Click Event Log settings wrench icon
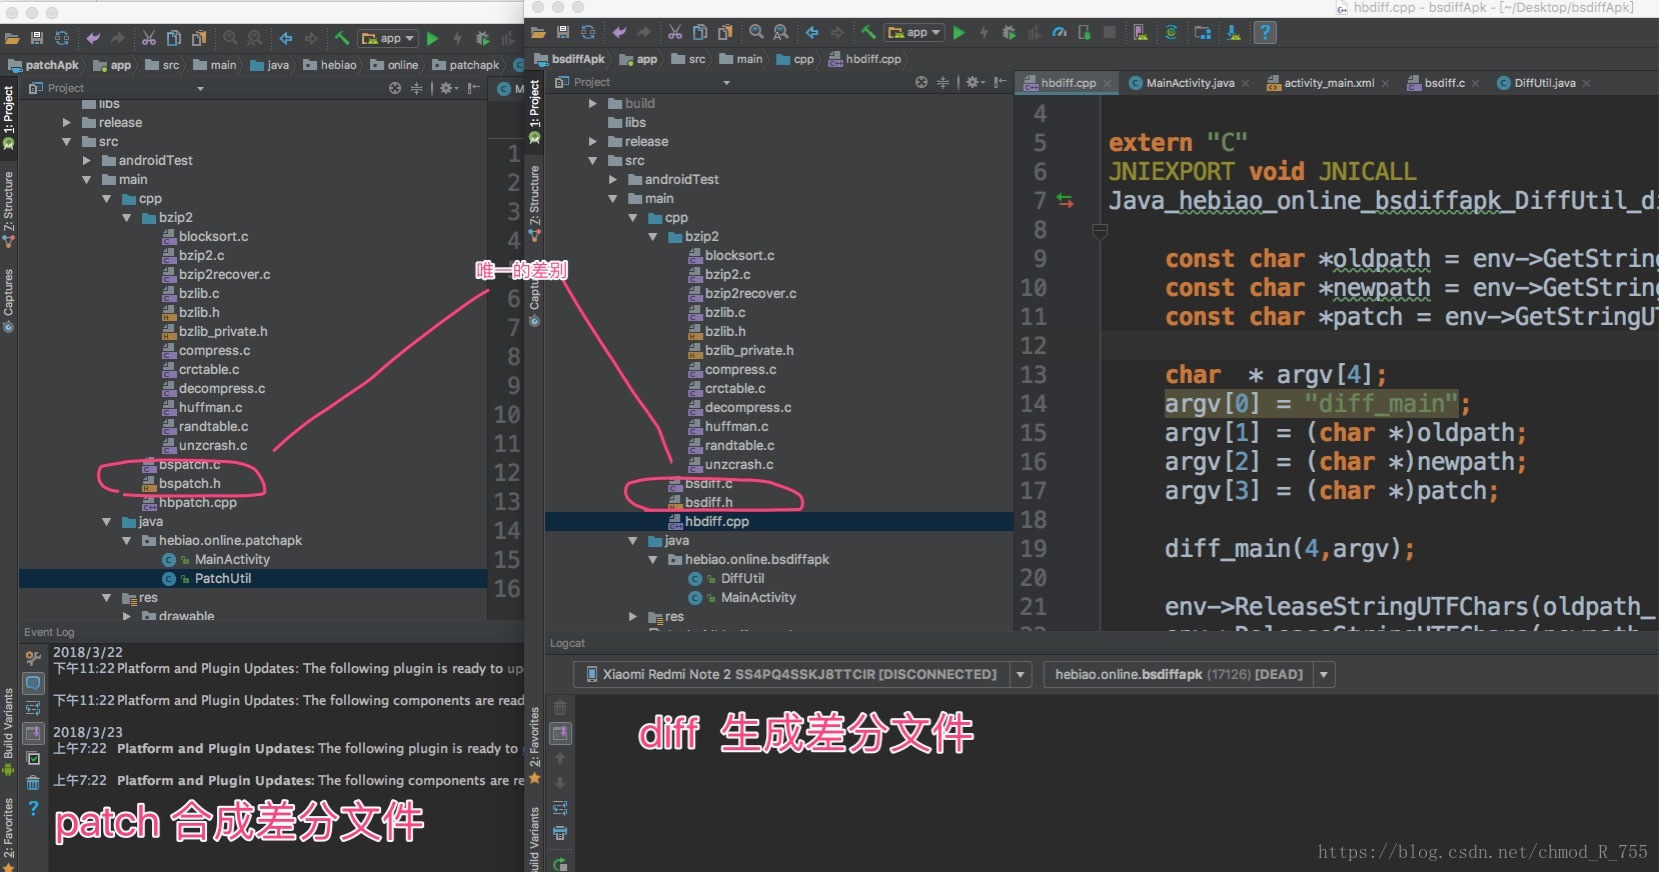The image size is (1659, 872). click(33, 658)
